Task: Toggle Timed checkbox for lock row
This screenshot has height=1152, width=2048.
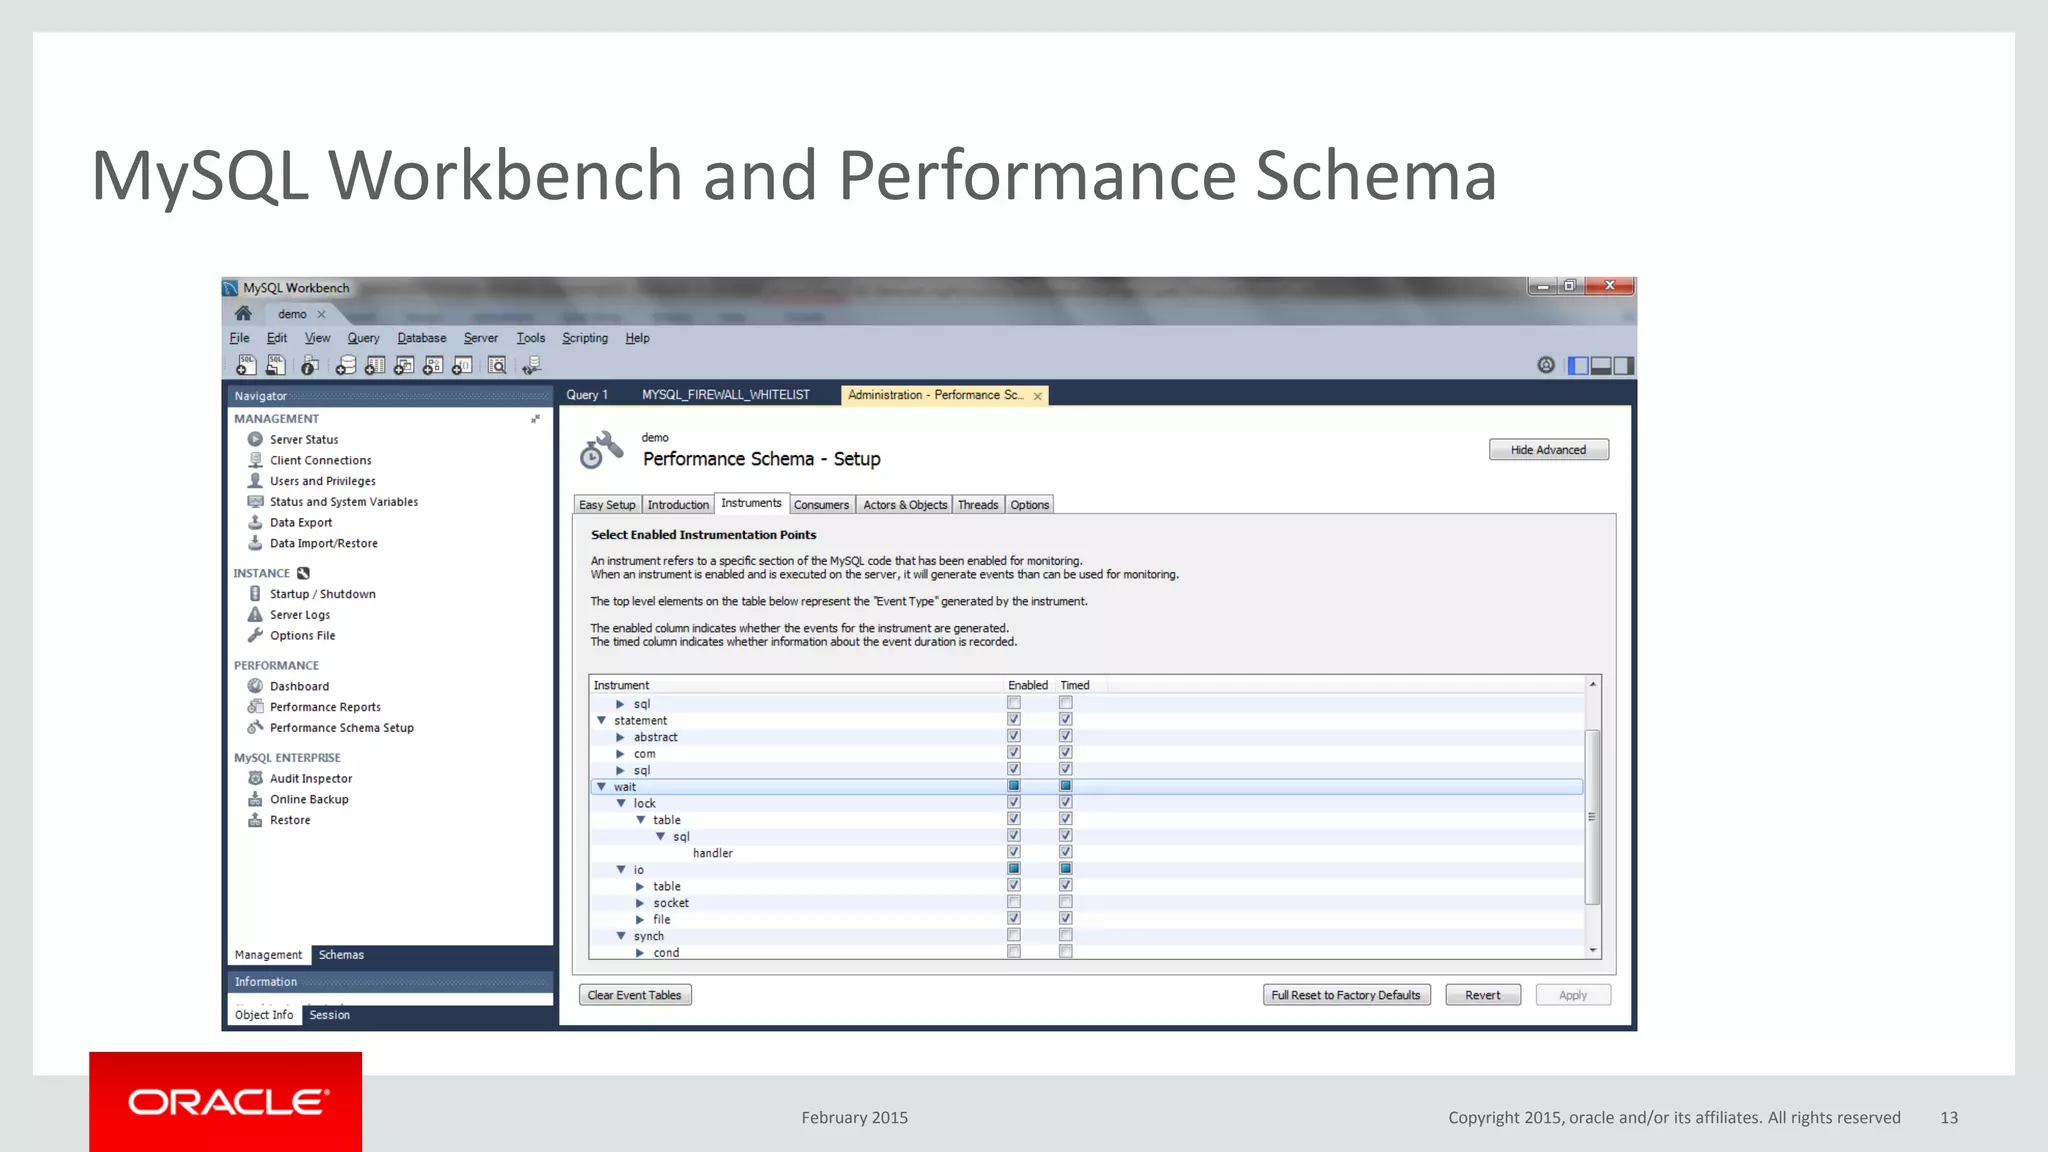Action: (1066, 802)
